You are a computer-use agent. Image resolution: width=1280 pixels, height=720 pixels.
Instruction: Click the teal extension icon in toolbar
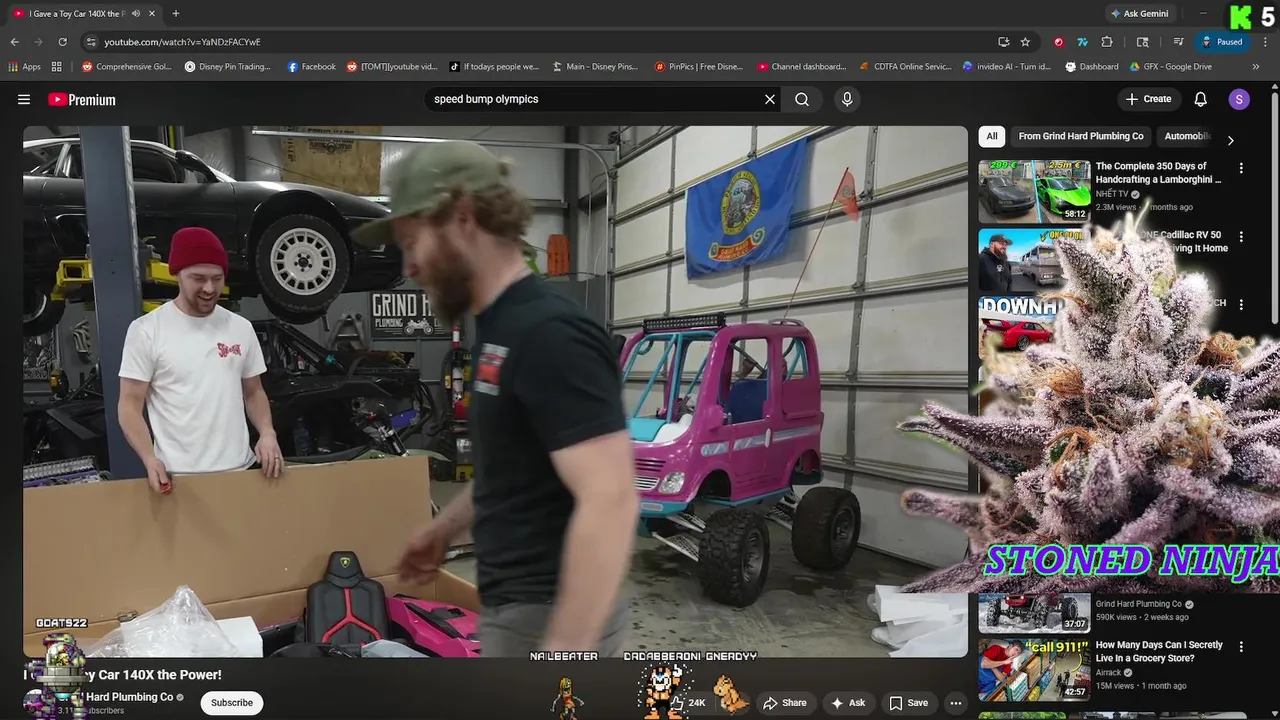(x=1082, y=42)
